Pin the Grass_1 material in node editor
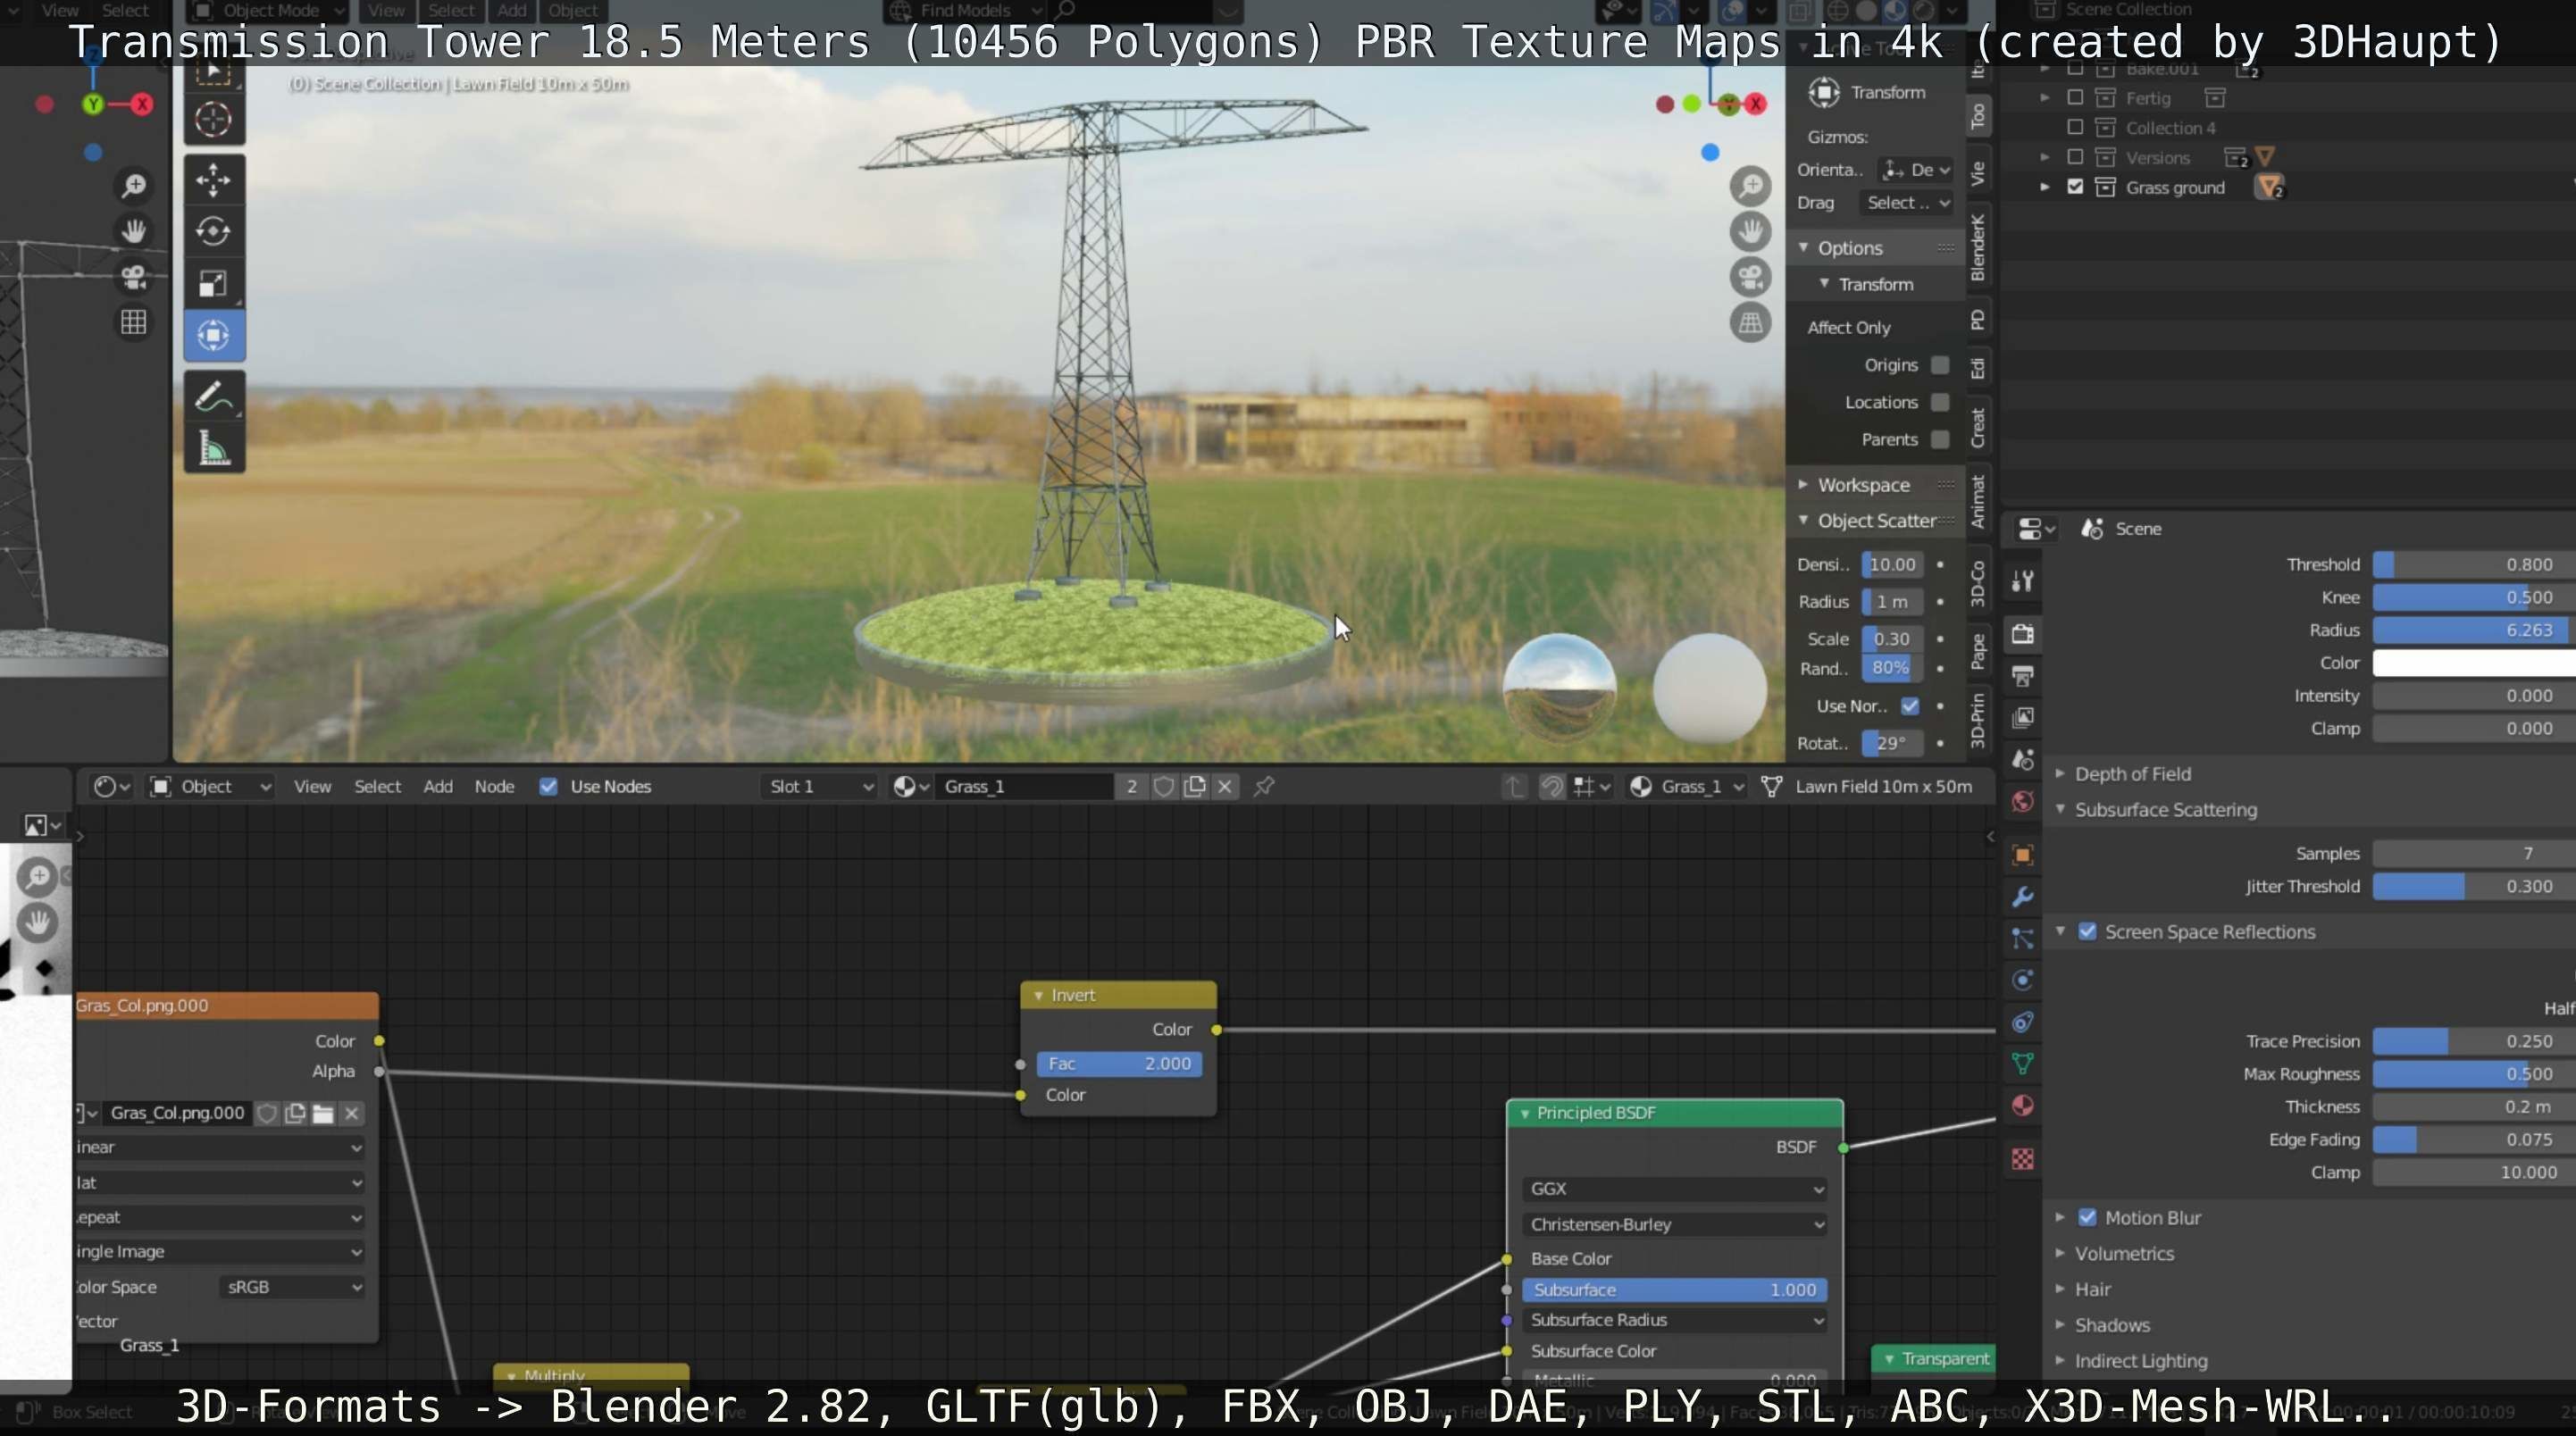Viewport: 2576px width, 1436px height. point(1264,786)
